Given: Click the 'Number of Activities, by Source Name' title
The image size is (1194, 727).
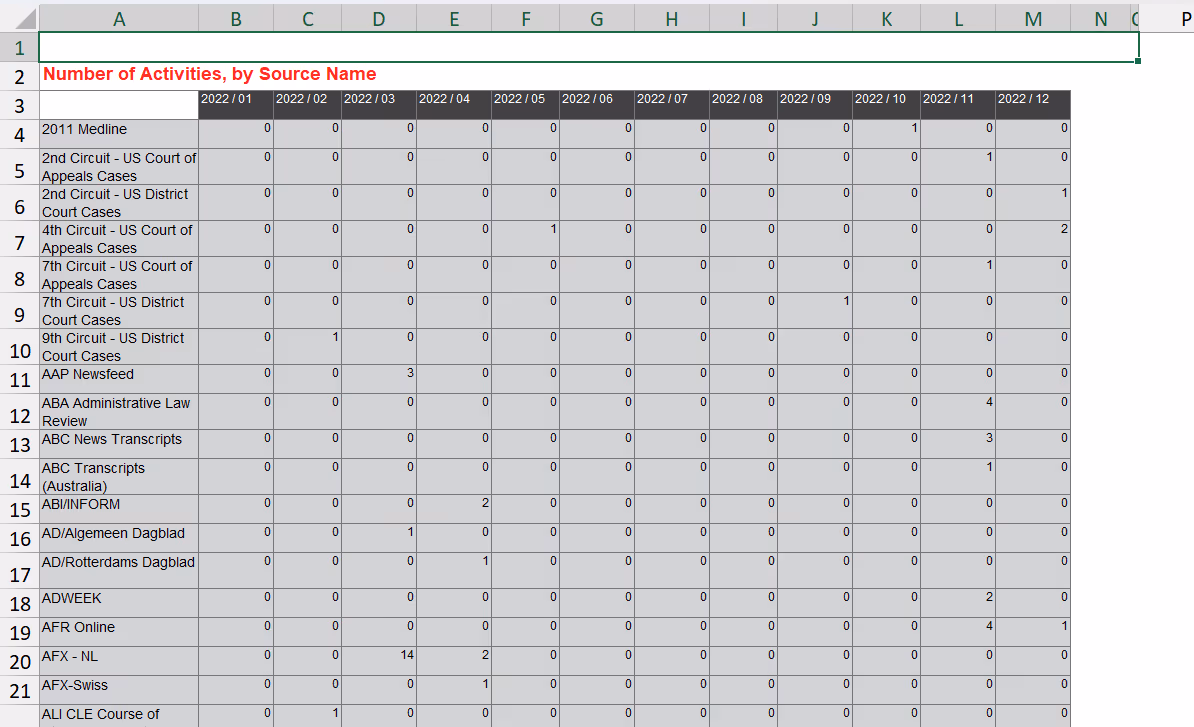Looking at the screenshot, I should click(209, 74).
